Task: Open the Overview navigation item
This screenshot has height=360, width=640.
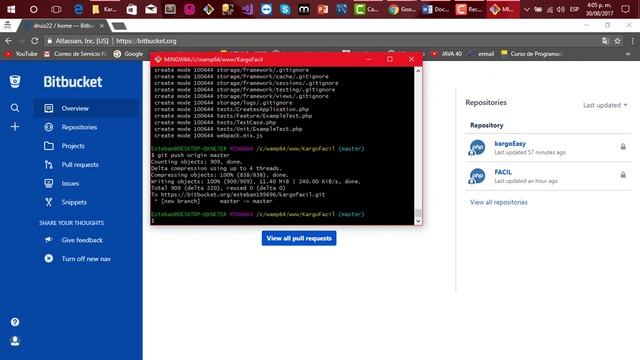Action: (87, 108)
